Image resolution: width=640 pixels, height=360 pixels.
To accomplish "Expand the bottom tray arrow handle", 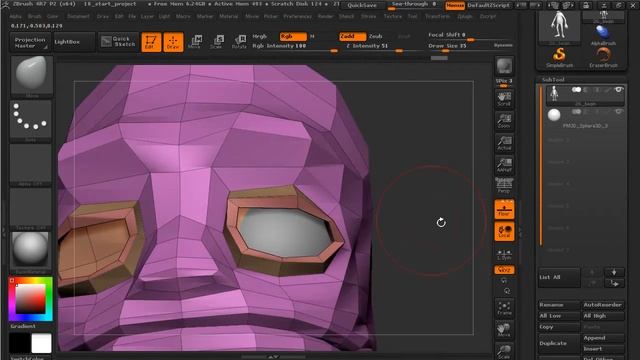I will pos(273,357).
